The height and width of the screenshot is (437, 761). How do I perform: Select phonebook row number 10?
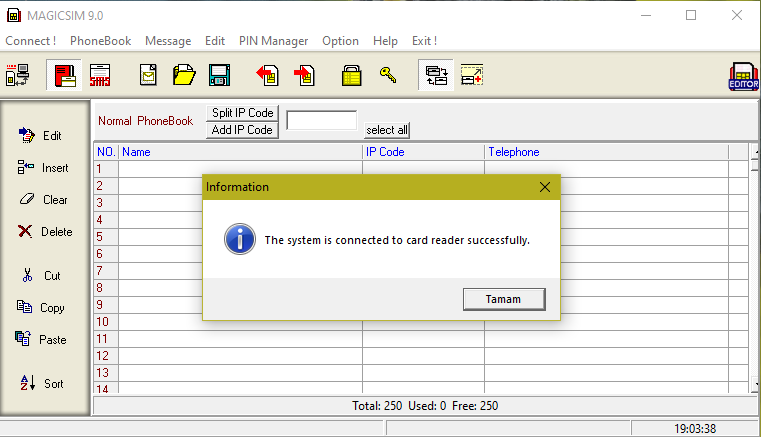(x=106, y=321)
